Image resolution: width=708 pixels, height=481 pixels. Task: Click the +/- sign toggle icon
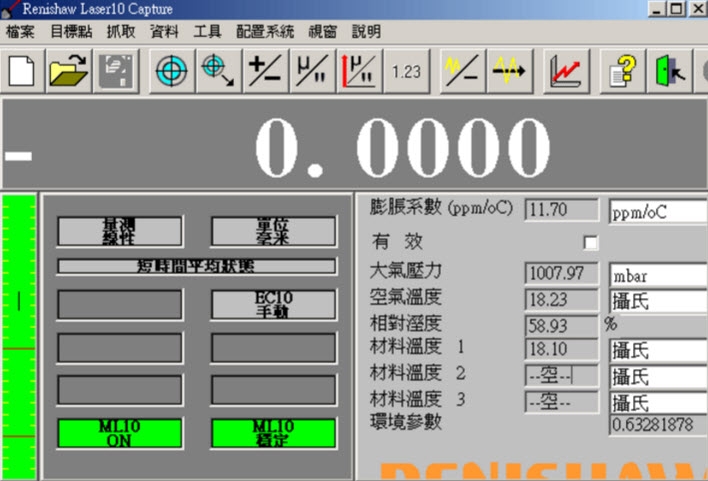(x=265, y=71)
